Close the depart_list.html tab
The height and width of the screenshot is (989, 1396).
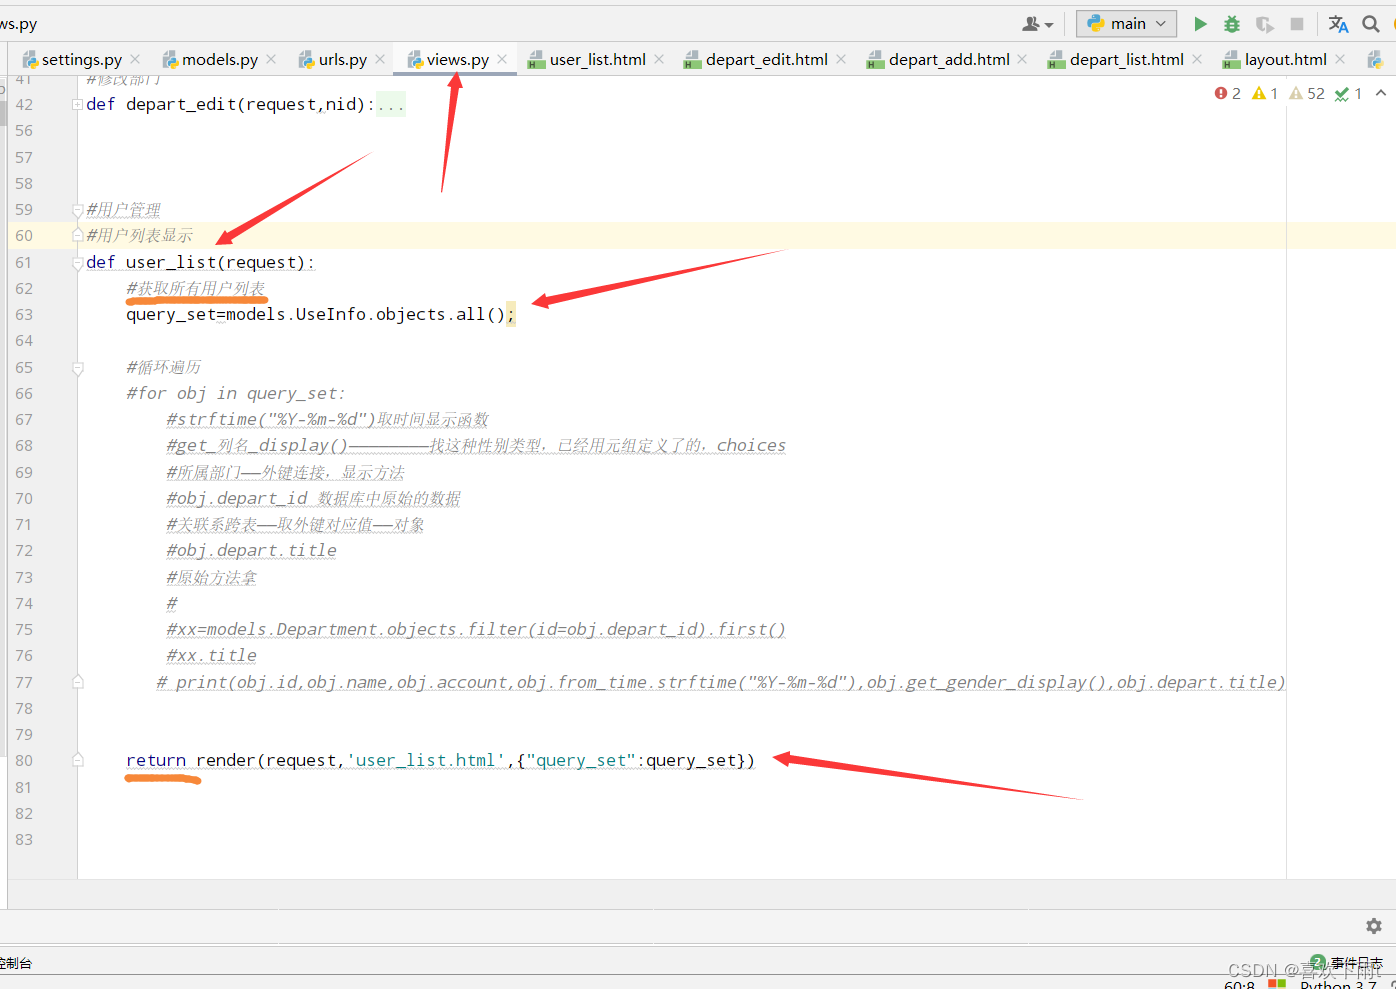tap(1197, 59)
